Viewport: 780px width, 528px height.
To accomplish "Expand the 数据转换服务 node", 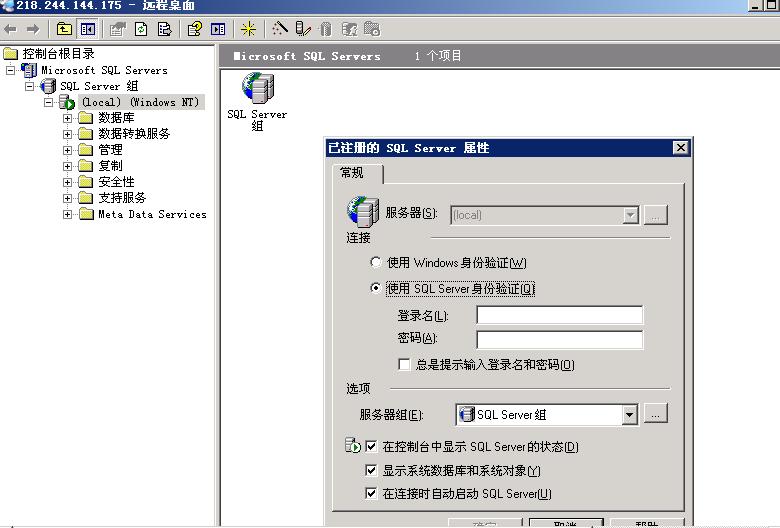I will tap(68, 134).
